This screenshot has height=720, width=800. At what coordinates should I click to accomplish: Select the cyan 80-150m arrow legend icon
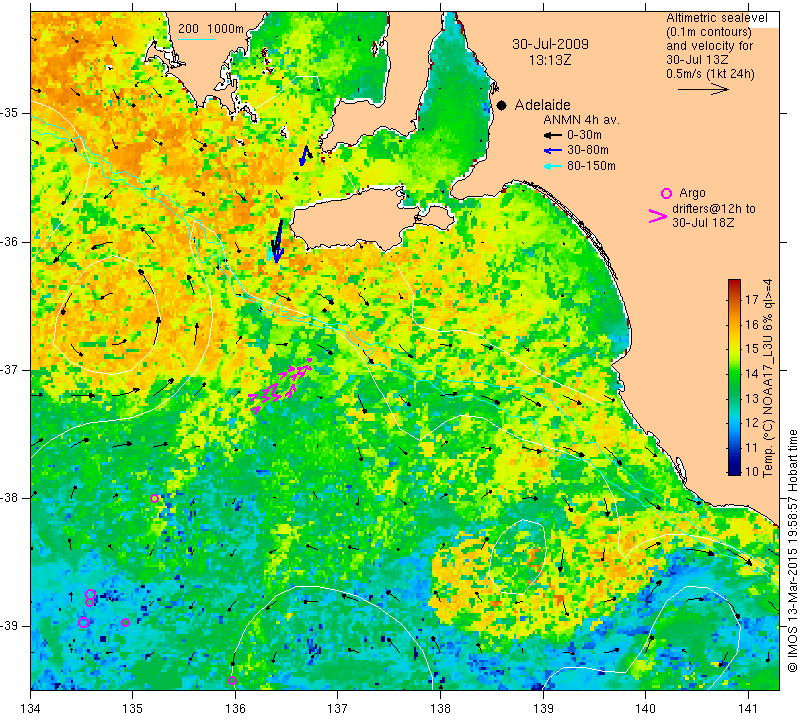pyautogui.click(x=552, y=166)
